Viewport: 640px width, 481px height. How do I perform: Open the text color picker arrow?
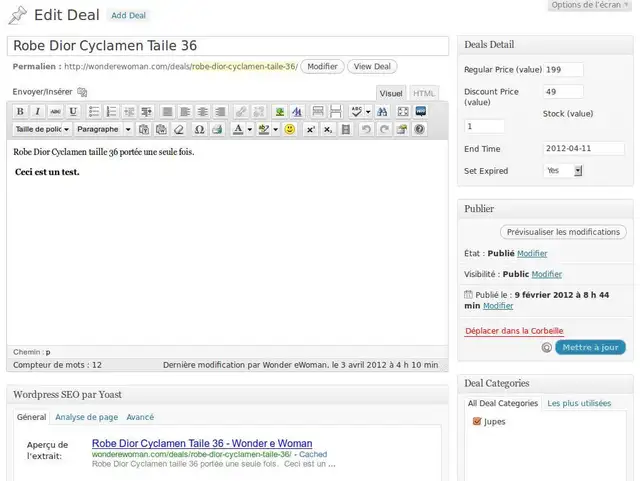[250, 129]
